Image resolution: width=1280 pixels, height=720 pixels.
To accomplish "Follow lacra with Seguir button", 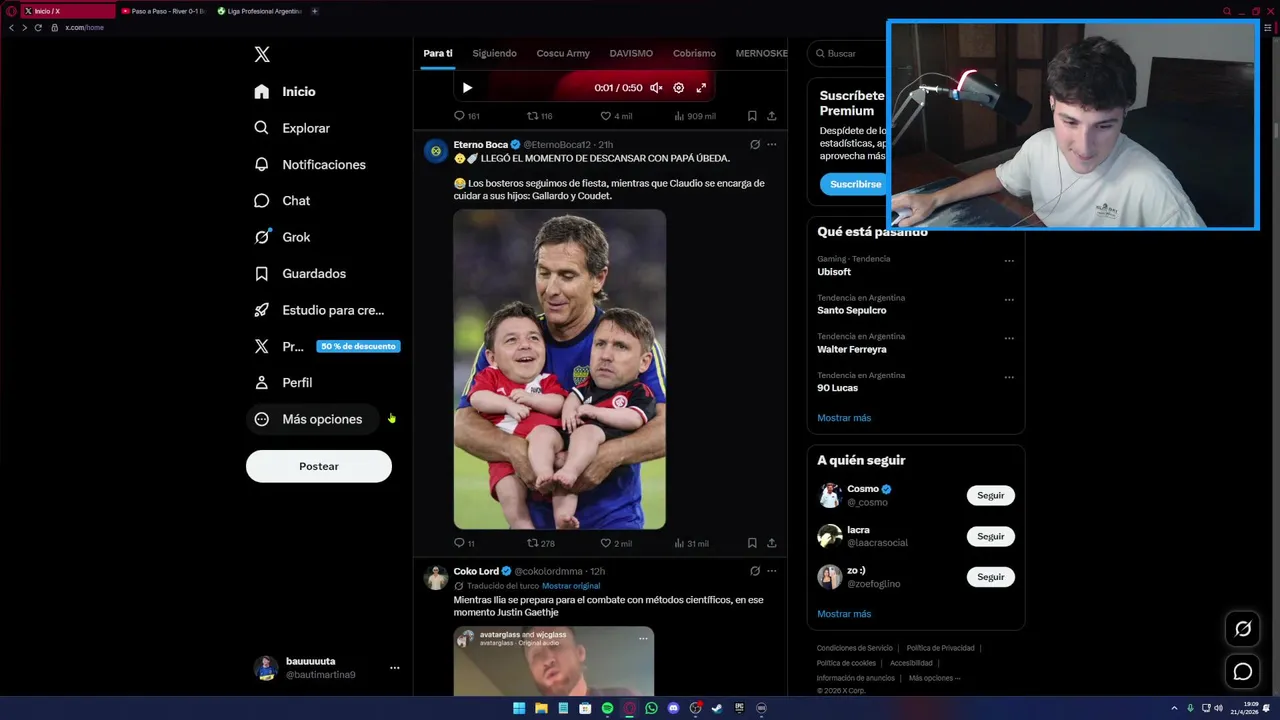I will pos(990,536).
